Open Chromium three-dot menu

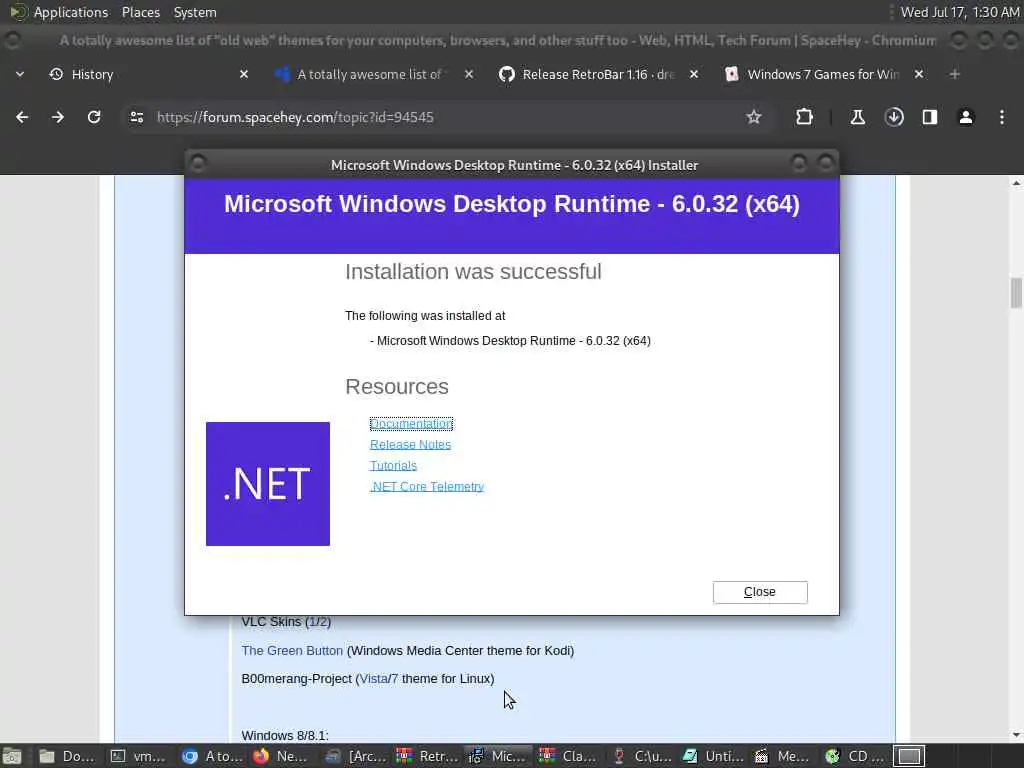(1002, 117)
